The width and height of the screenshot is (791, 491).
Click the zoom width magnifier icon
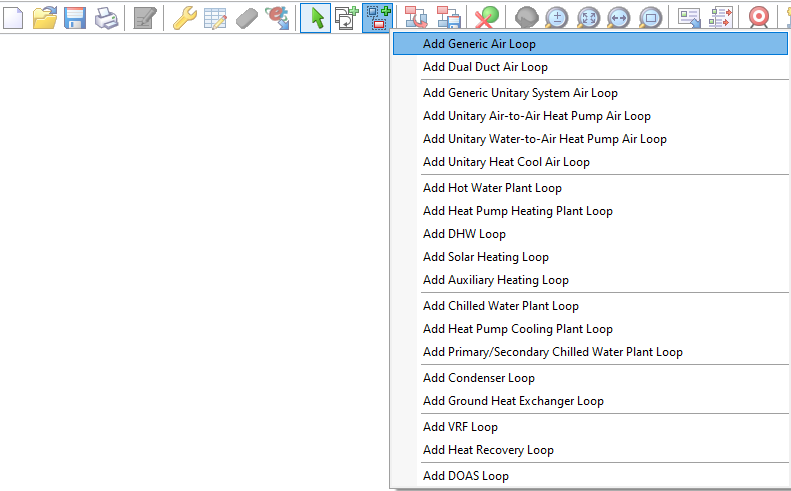coord(619,17)
